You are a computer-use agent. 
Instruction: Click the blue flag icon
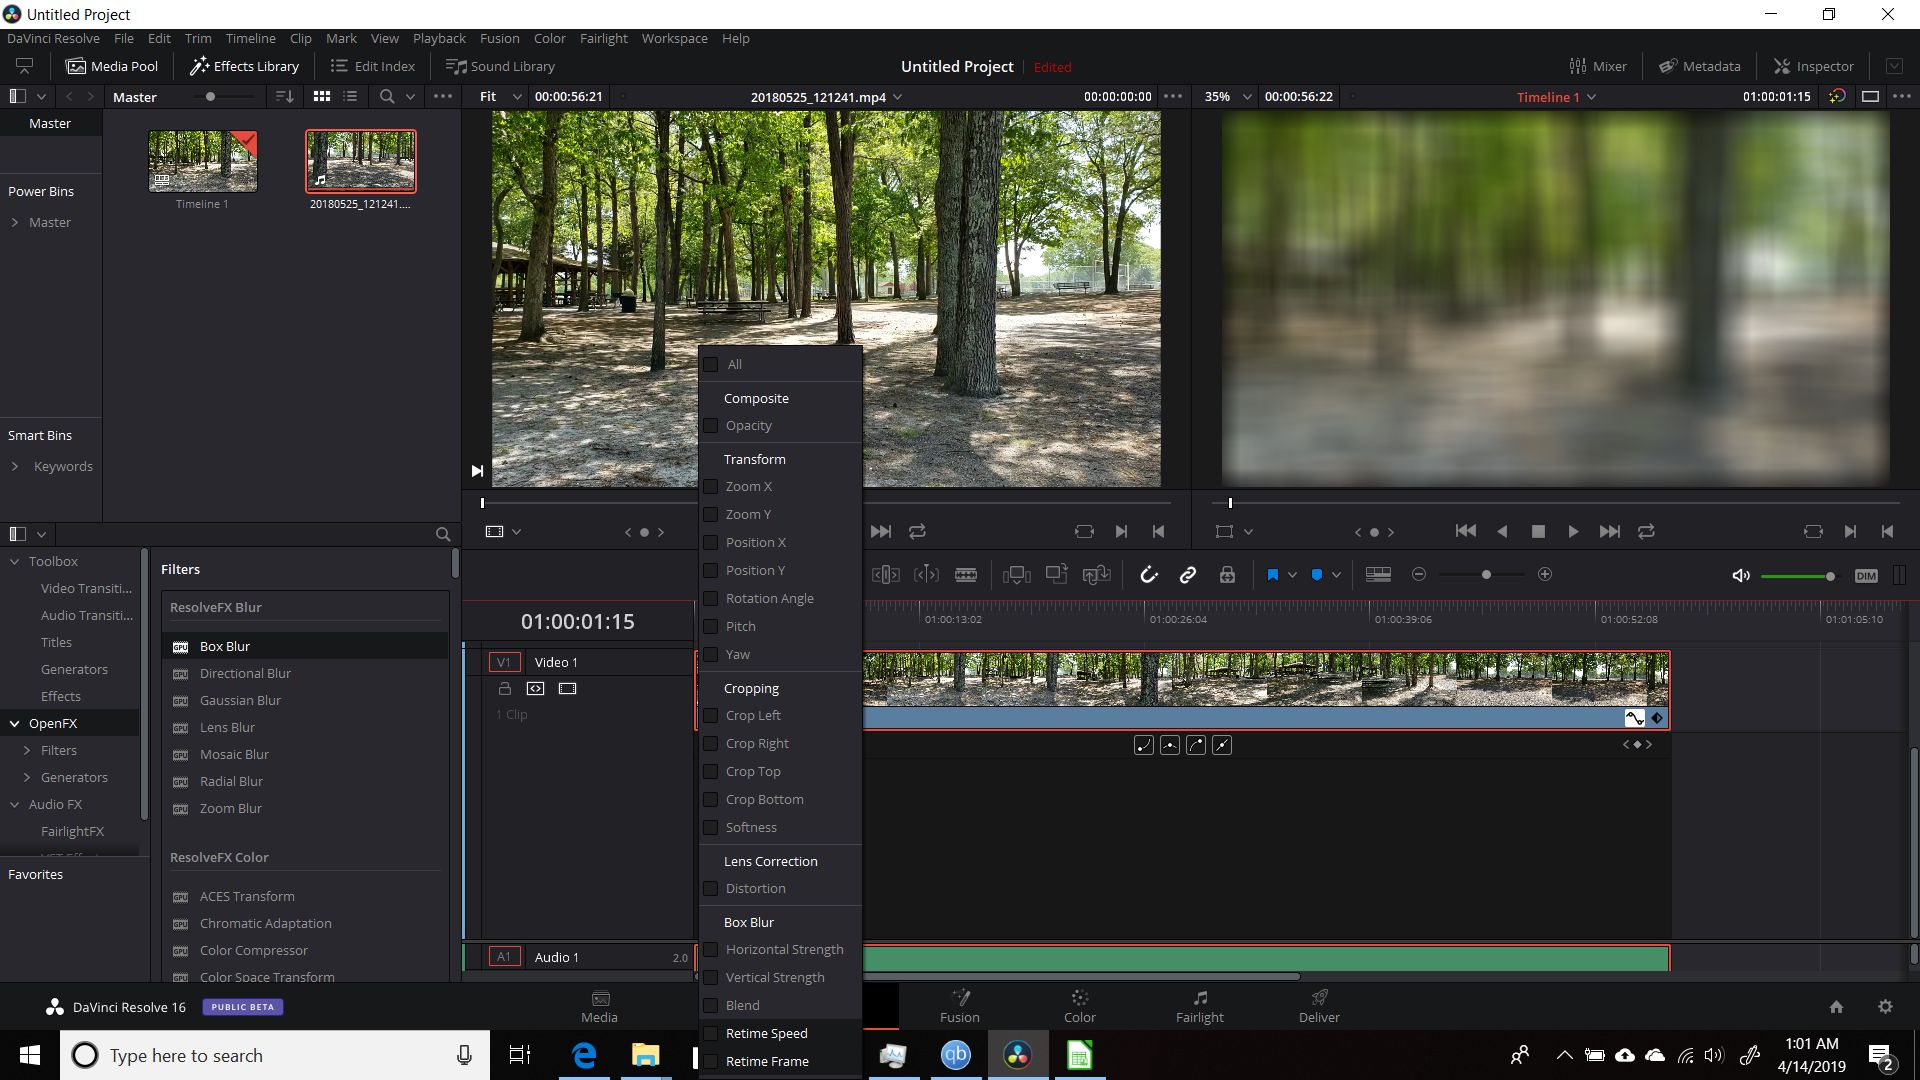tap(1273, 574)
